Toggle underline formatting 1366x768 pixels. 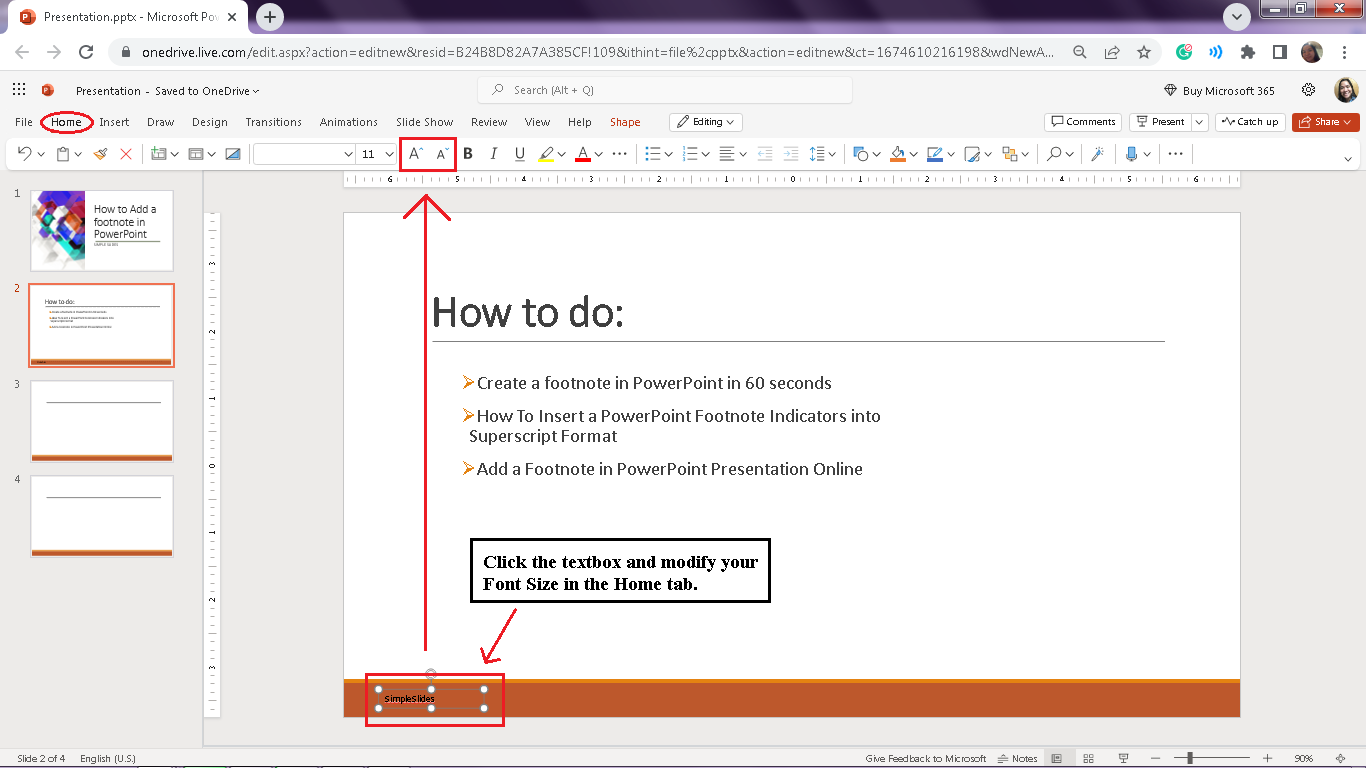pos(518,153)
